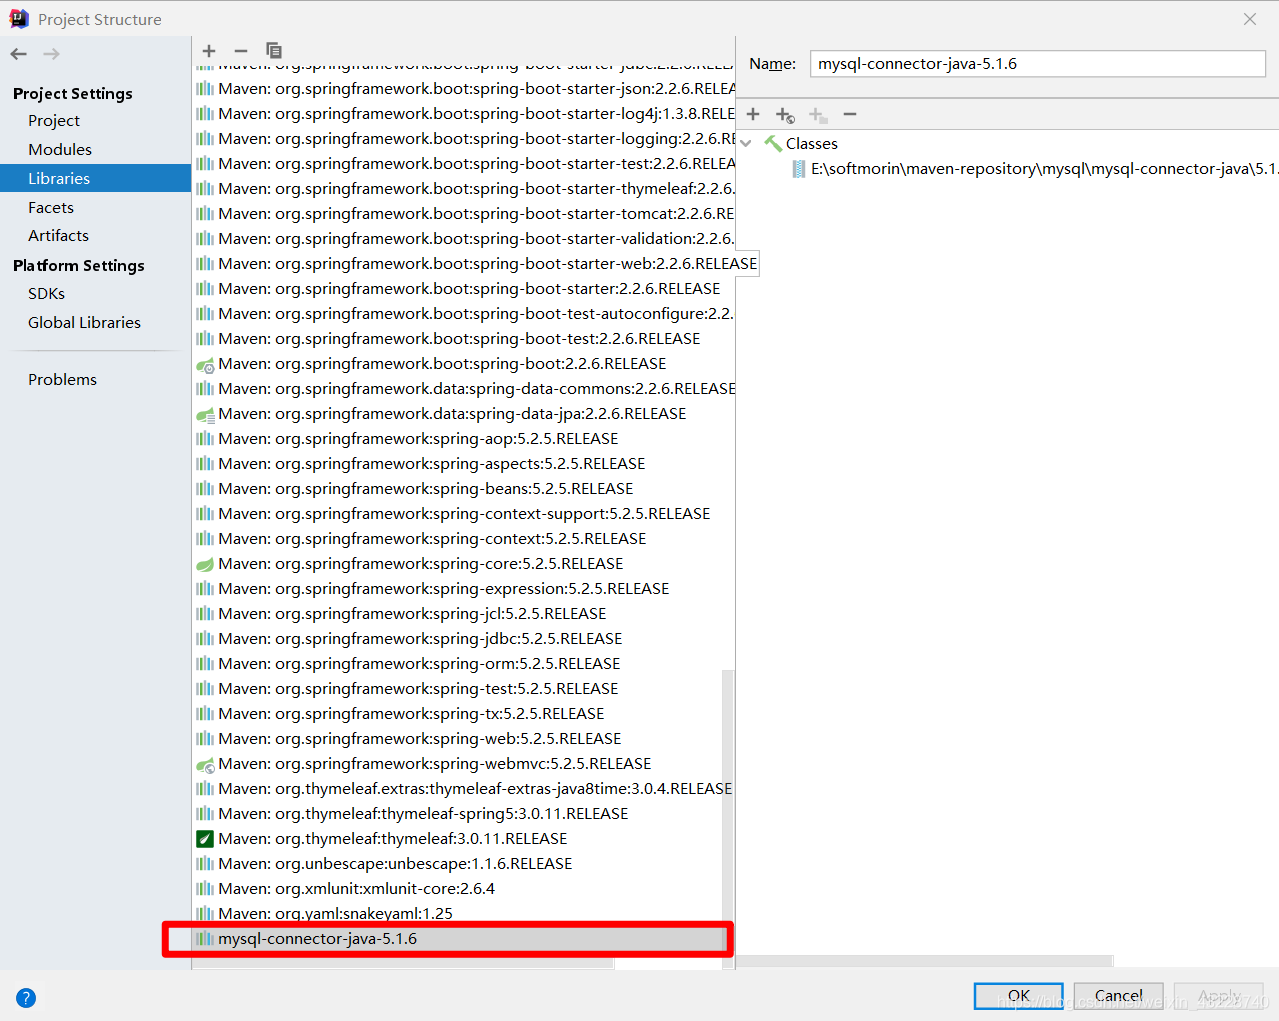Remove the selected library with minus
The height and width of the screenshot is (1021, 1279).
click(x=241, y=51)
